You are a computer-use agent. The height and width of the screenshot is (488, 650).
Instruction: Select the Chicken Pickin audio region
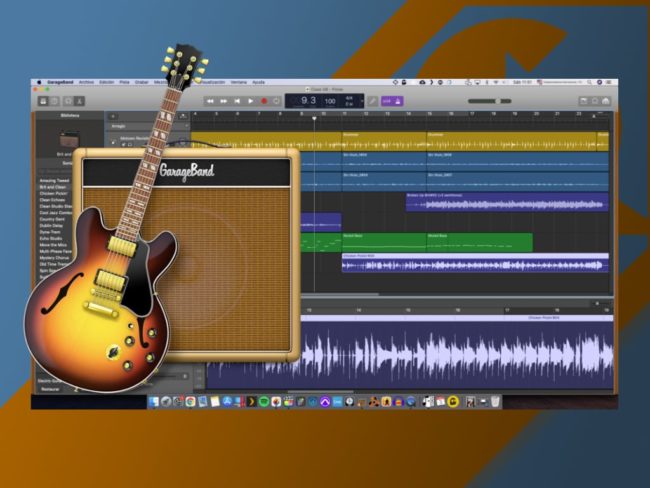pos(475,263)
